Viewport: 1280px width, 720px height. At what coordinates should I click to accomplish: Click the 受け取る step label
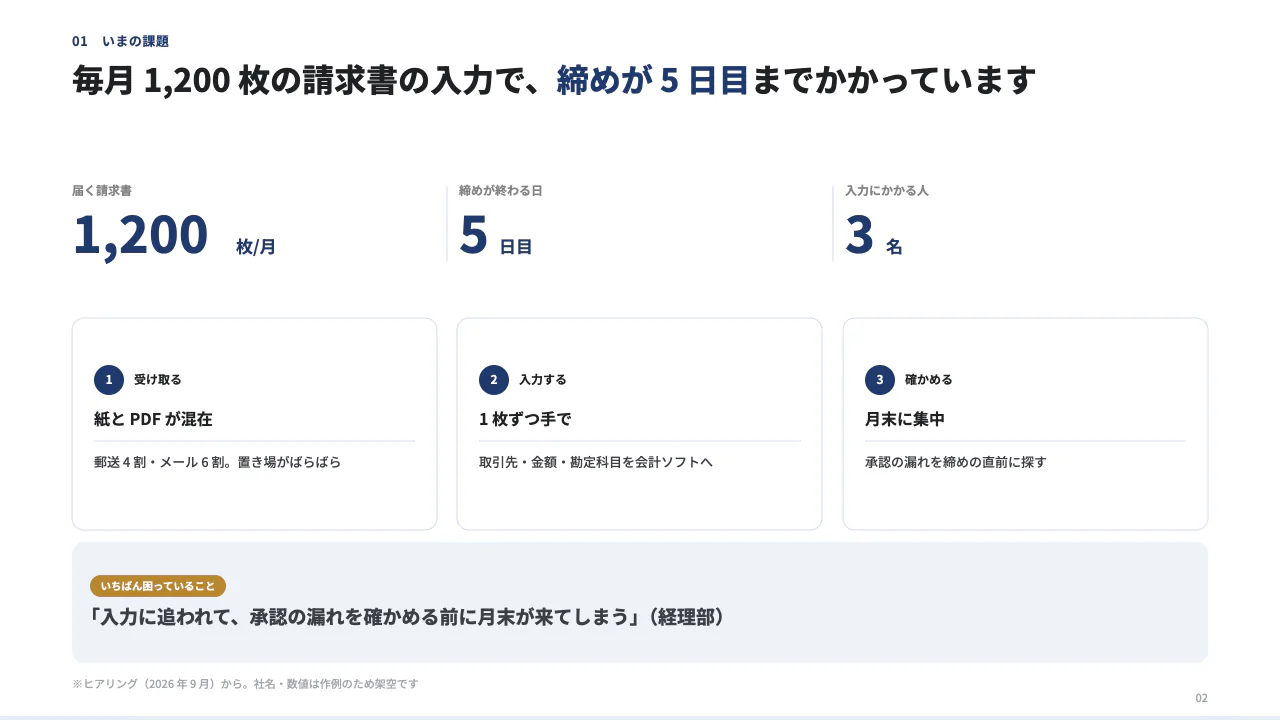[158, 380]
